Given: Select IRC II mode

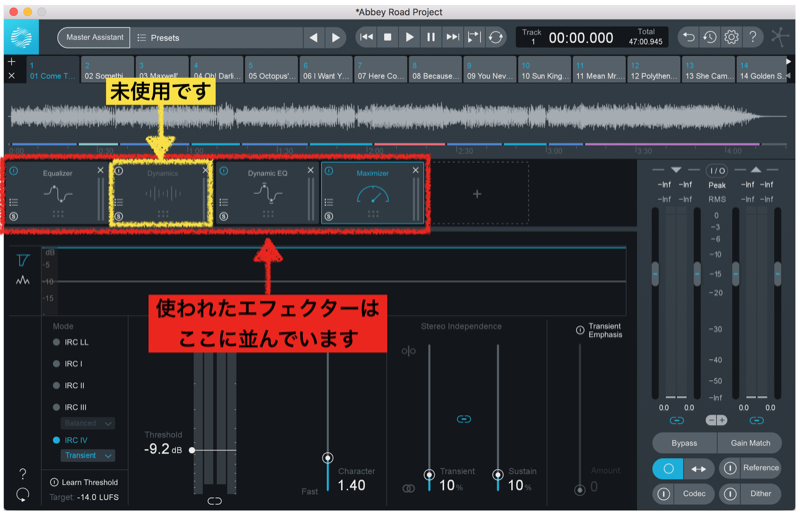Looking at the screenshot, I should coord(69,385).
